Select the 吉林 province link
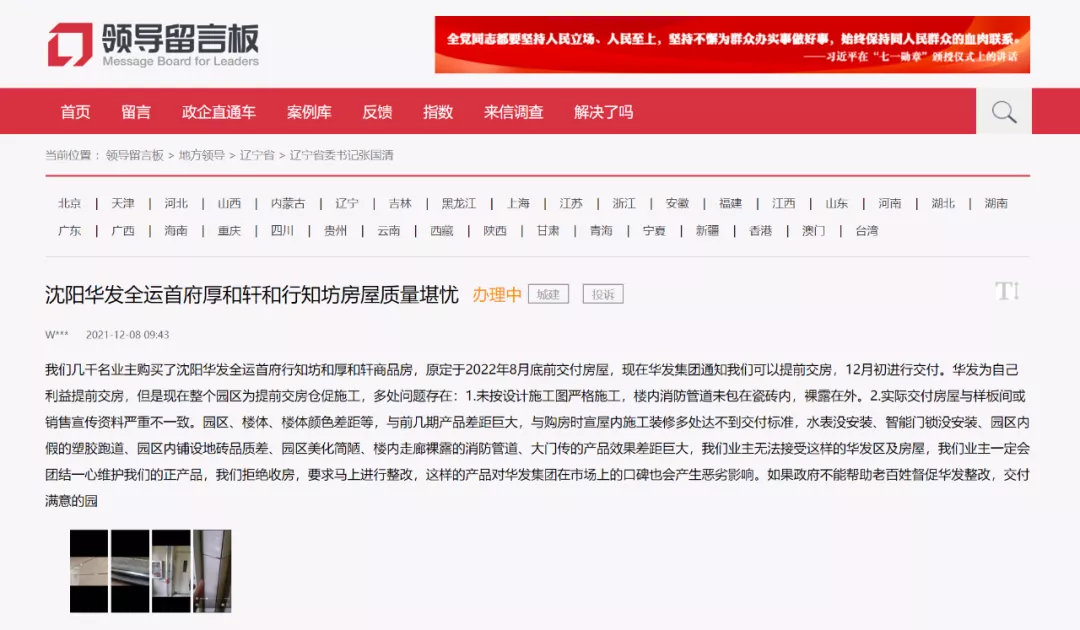The height and width of the screenshot is (630, 1080). [x=399, y=203]
